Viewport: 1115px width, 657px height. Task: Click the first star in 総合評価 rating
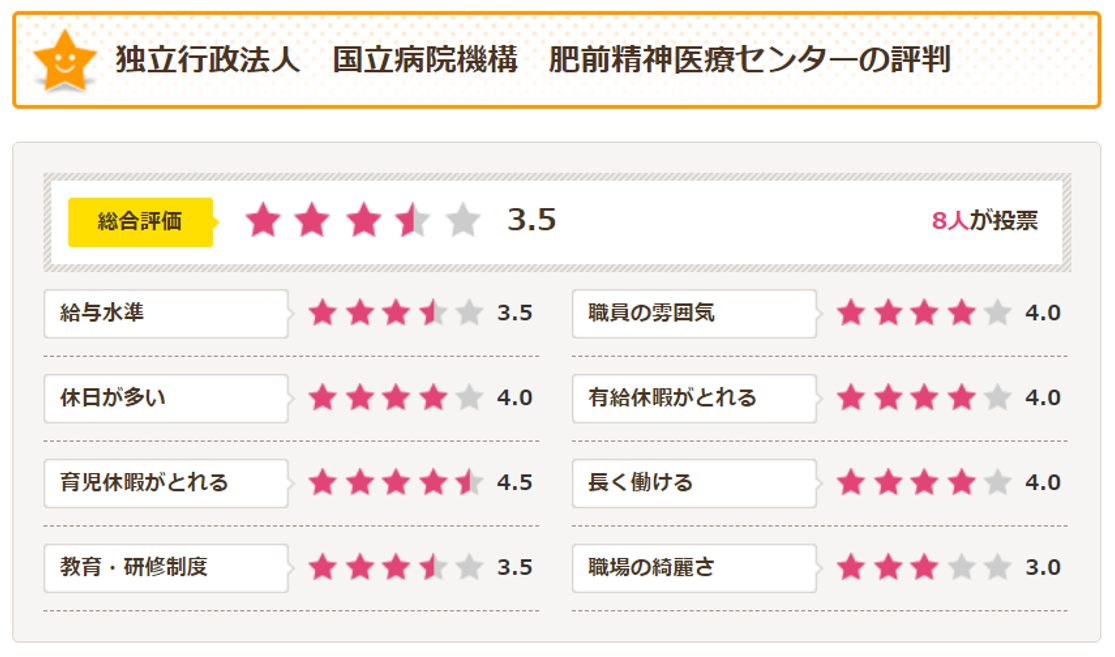point(263,221)
